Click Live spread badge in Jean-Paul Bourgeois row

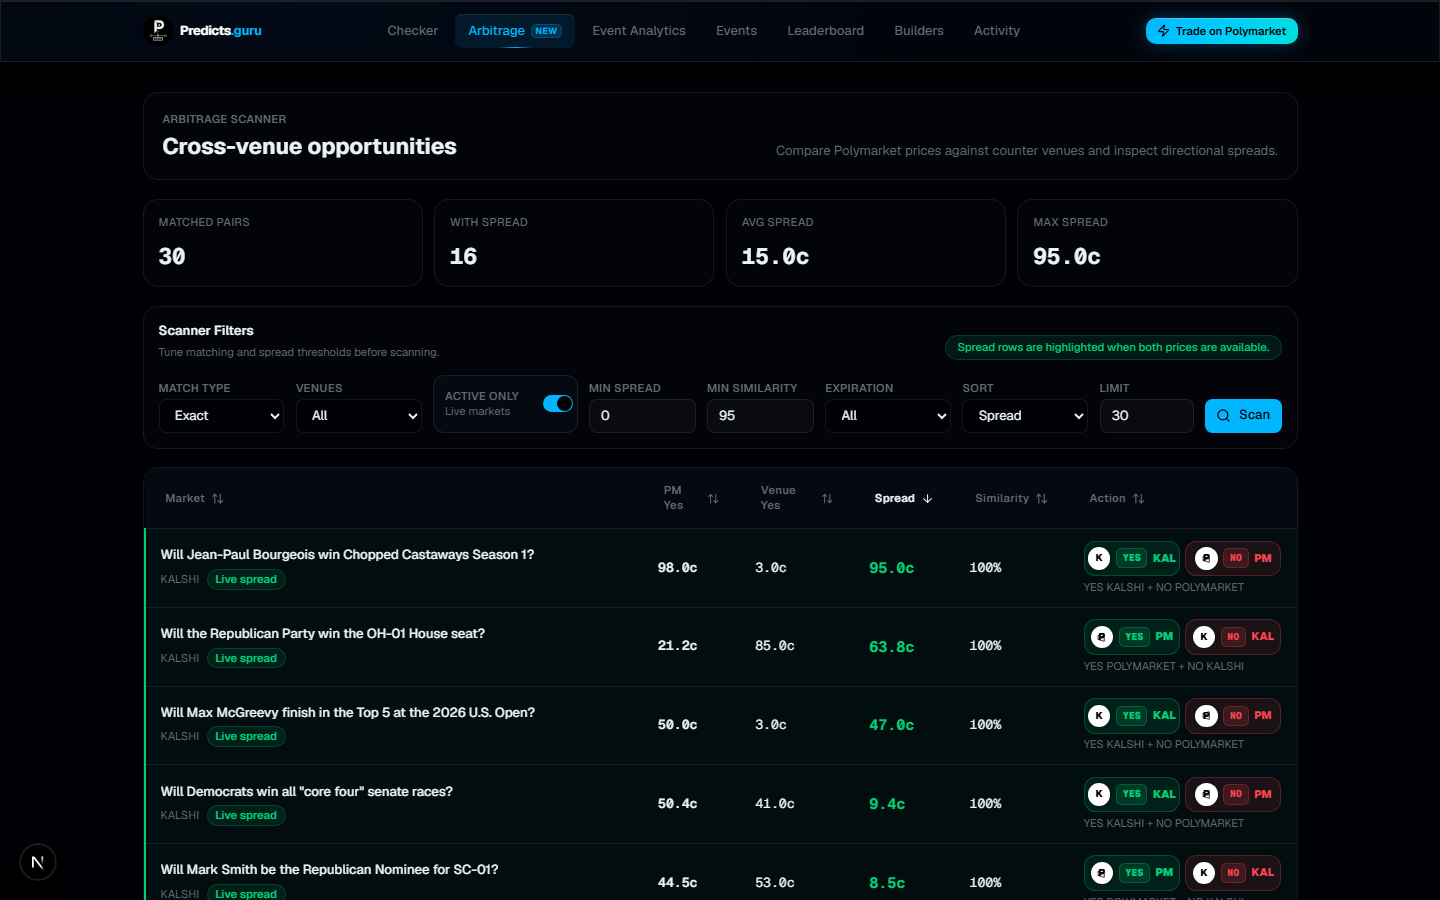click(246, 580)
